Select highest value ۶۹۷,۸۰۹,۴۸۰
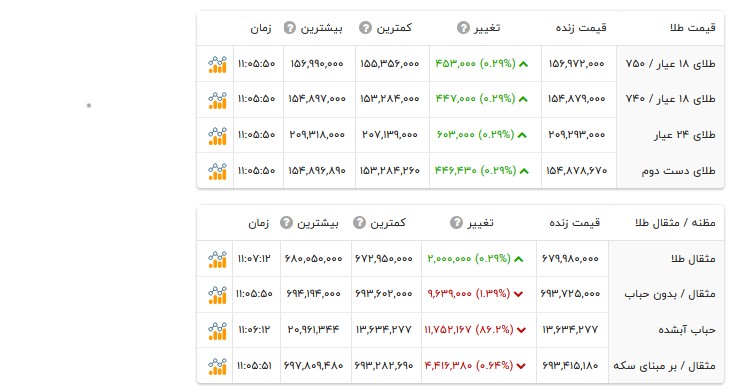 click(x=313, y=366)
